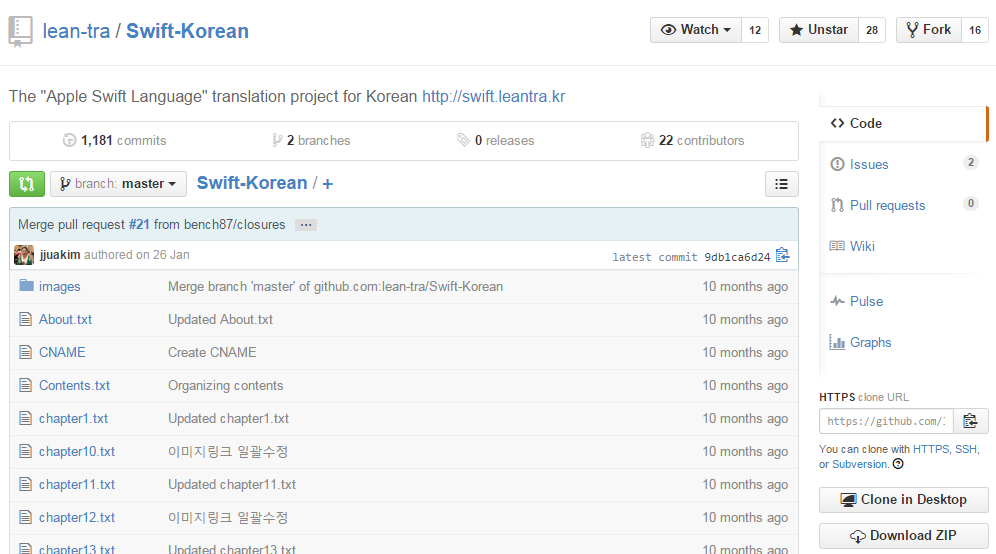Open the jjuakim author link

[x=60, y=255]
